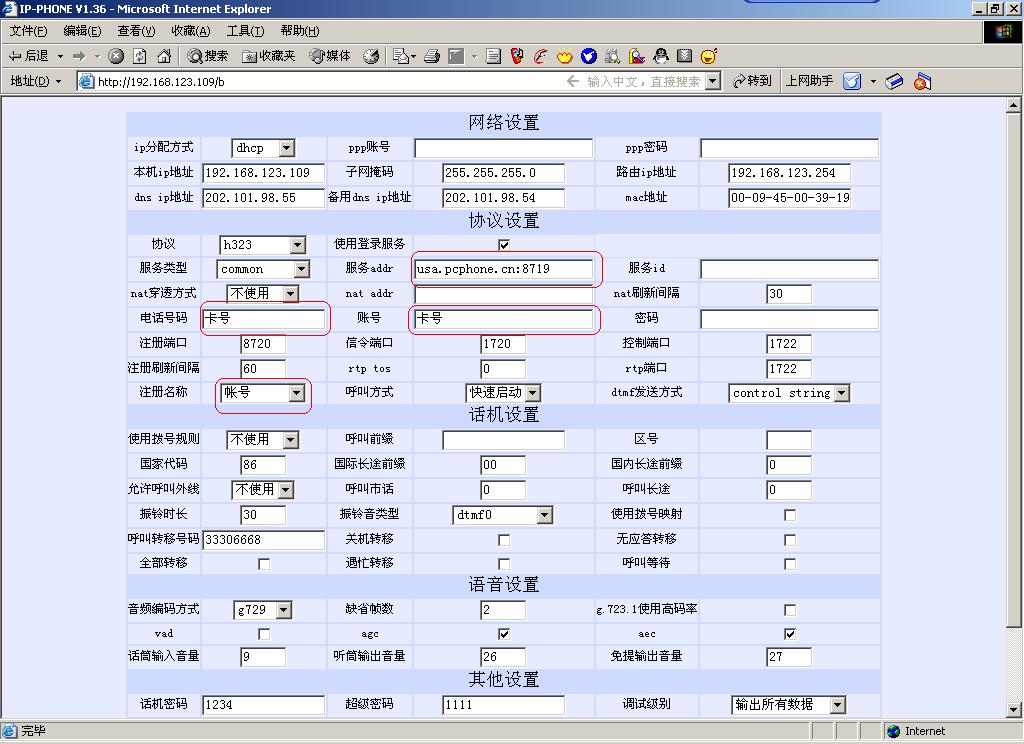Click the red flame shield toolbar icon
1024x744 pixels.
(x=517, y=56)
